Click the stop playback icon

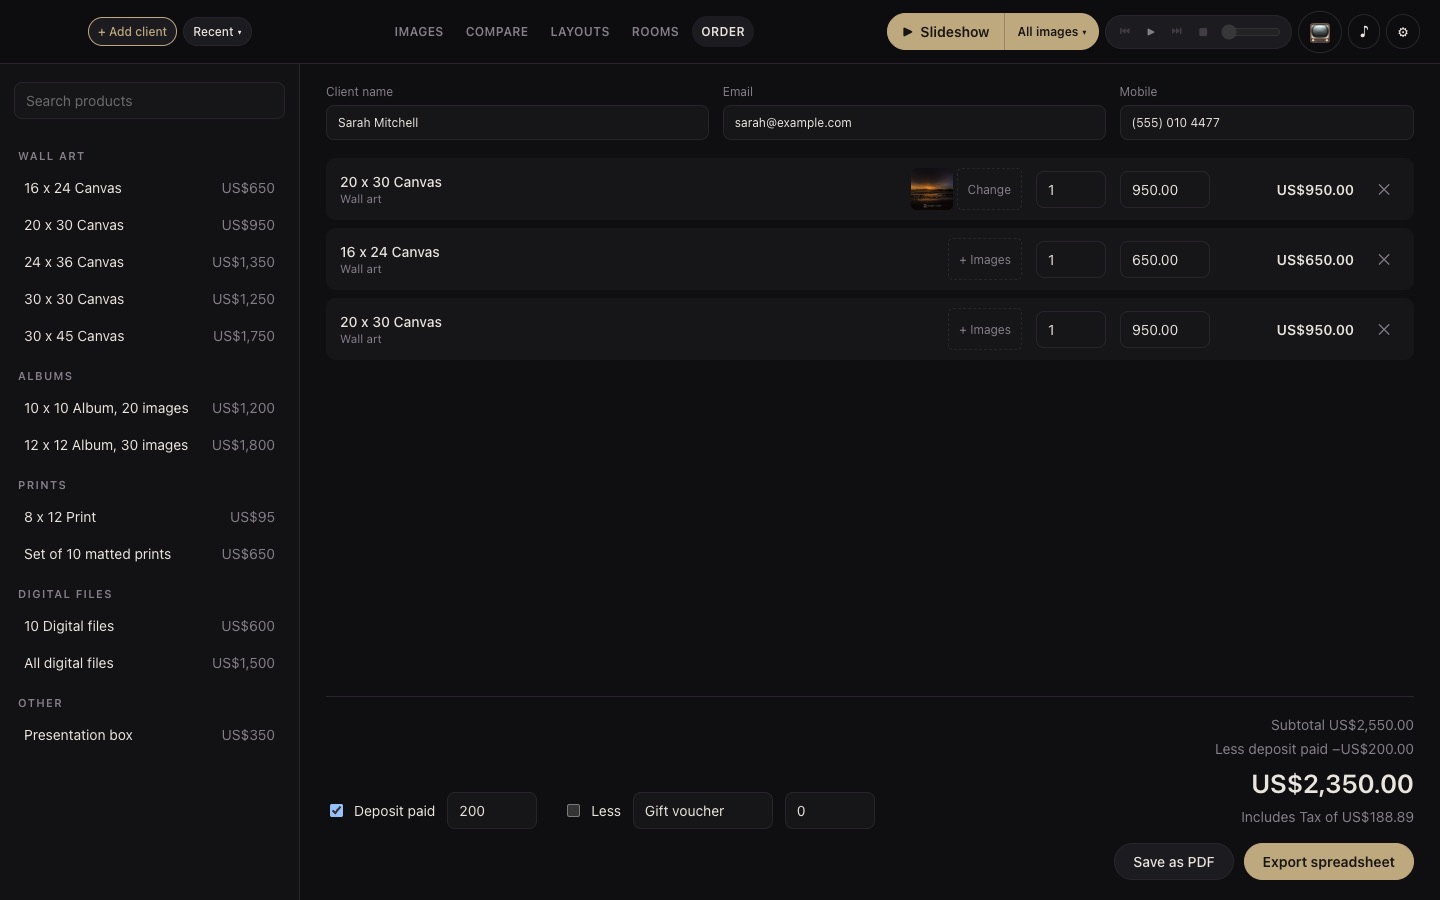pyautogui.click(x=1203, y=32)
